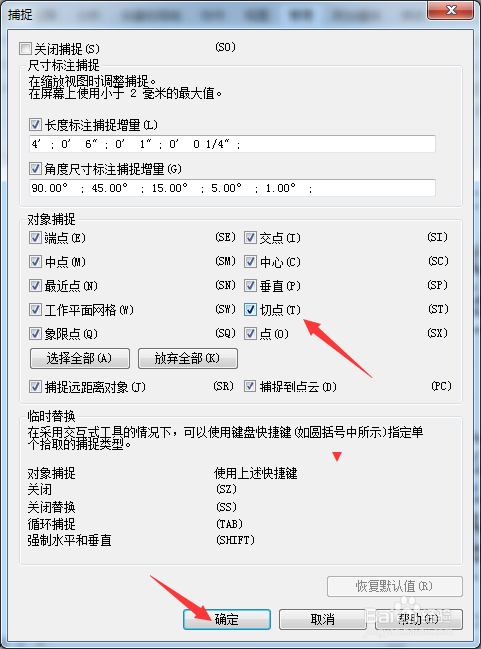The image size is (481, 649).
Task: Toggle the 中心 (C) checkbox
Action: (250, 262)
